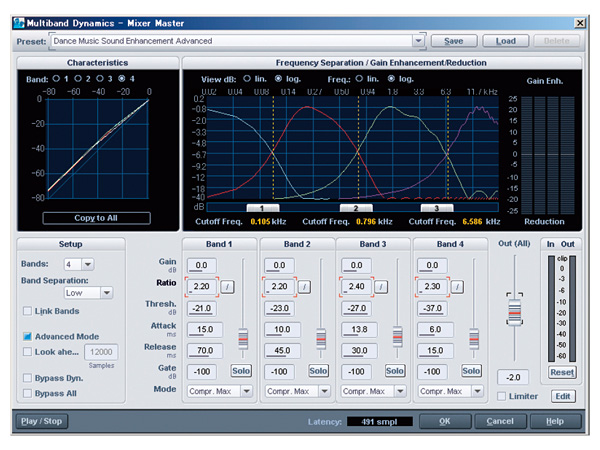
Task: Click Band 1 Thresh. field -21.0
Action: click(x=202, y=308)
